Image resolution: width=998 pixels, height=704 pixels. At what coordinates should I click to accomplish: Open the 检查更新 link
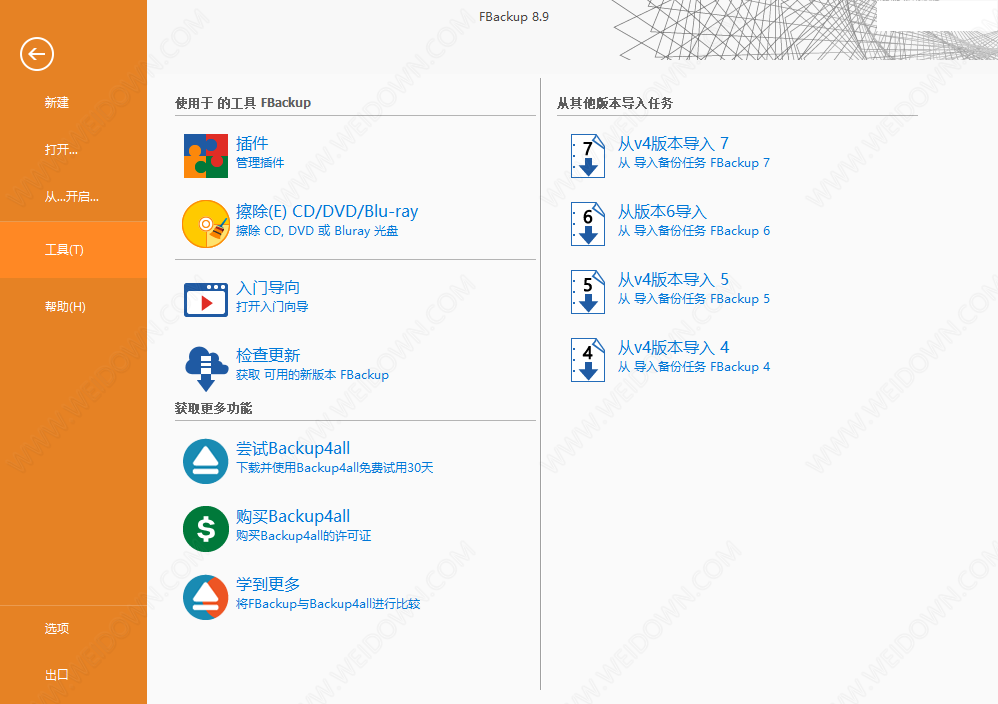267,355
